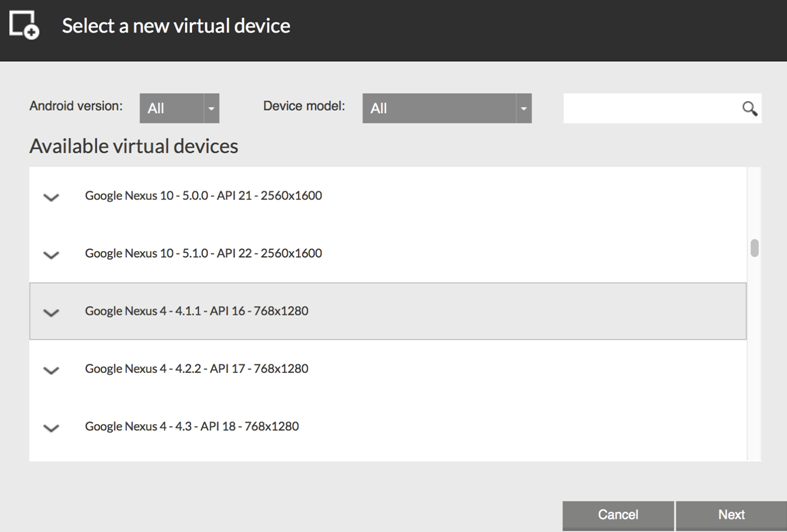Click the Device model dropdown arrow
This screenshot has width=787, height=532.
tap(523, 108)
